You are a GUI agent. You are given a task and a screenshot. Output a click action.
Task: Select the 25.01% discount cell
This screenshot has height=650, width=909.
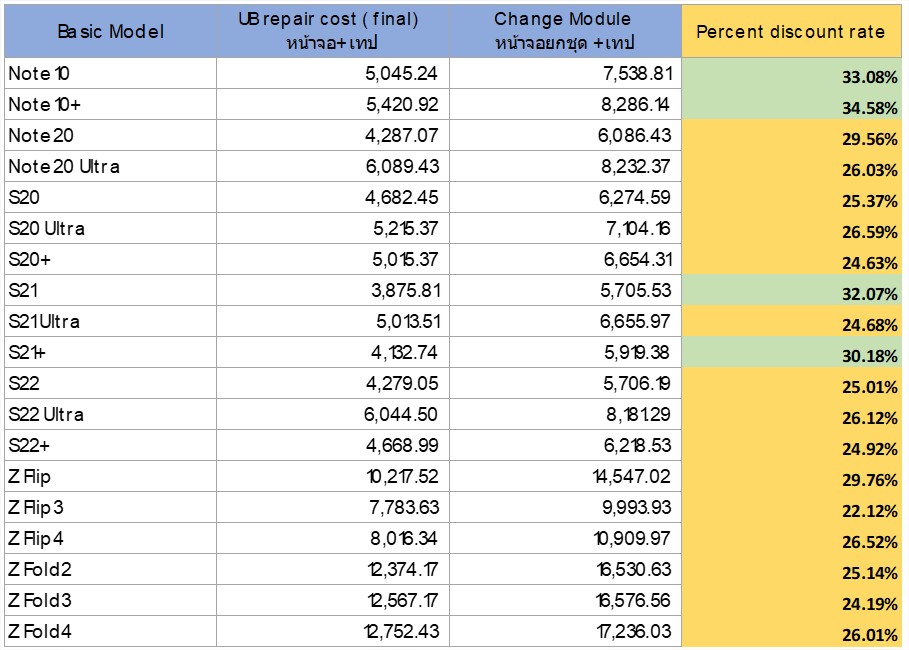pos(791,383)
